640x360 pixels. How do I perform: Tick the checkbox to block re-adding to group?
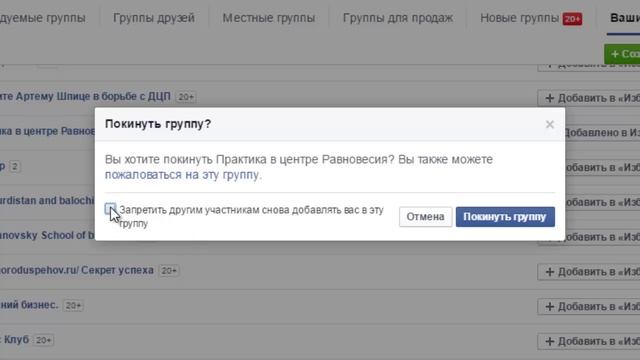click(x=110, y=209)
